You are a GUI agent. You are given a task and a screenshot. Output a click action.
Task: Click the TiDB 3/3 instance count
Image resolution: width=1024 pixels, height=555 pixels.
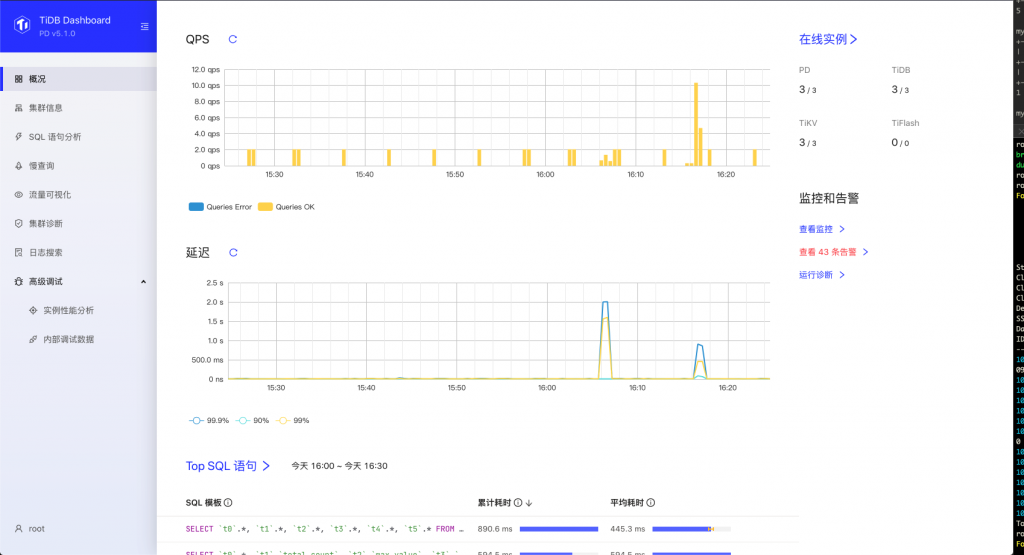click(900, 89)
